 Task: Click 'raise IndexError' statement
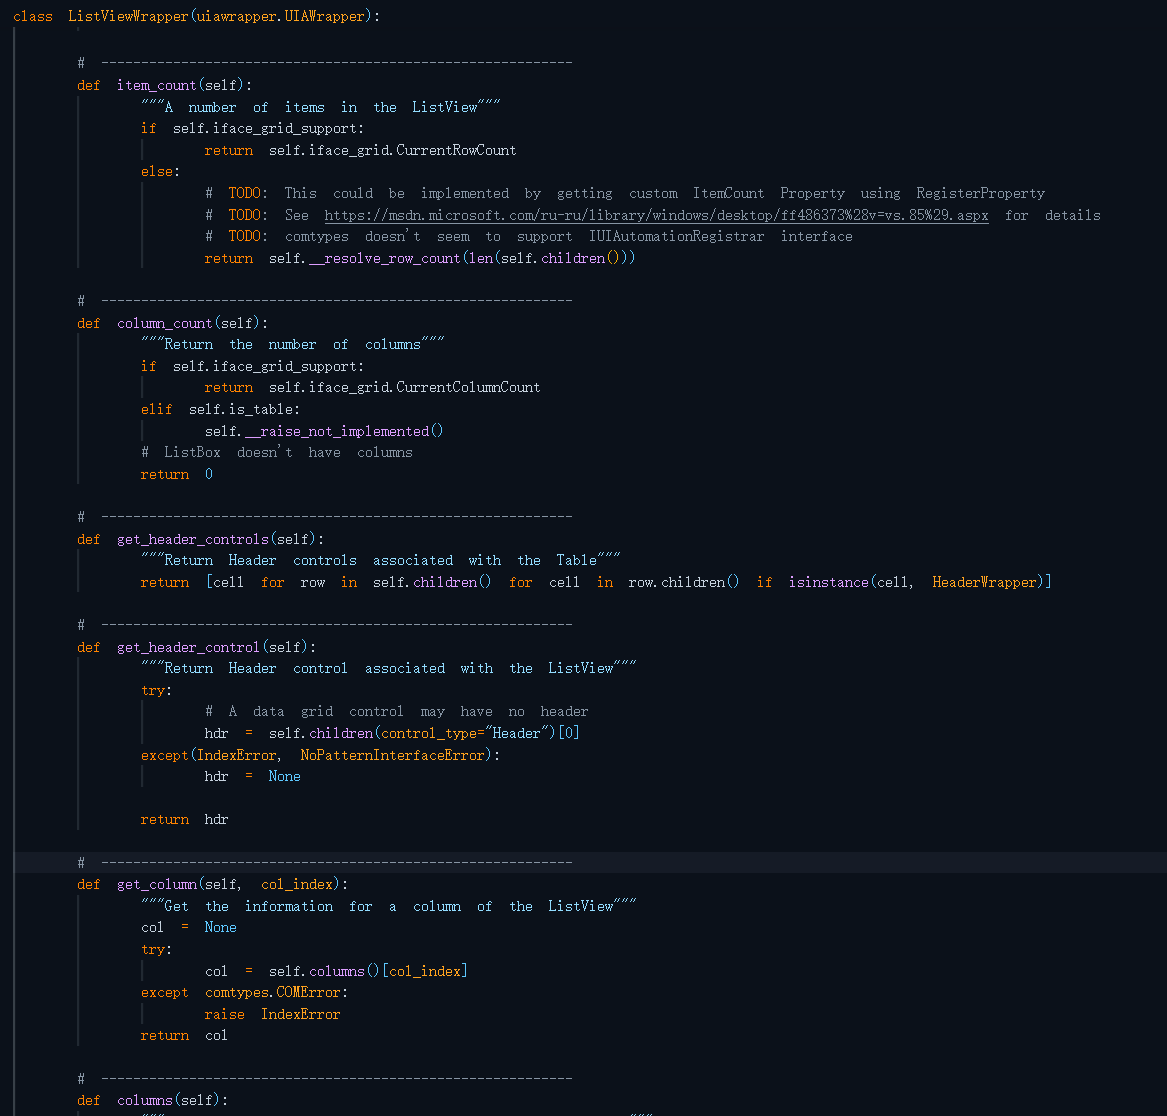(272, 1014)
